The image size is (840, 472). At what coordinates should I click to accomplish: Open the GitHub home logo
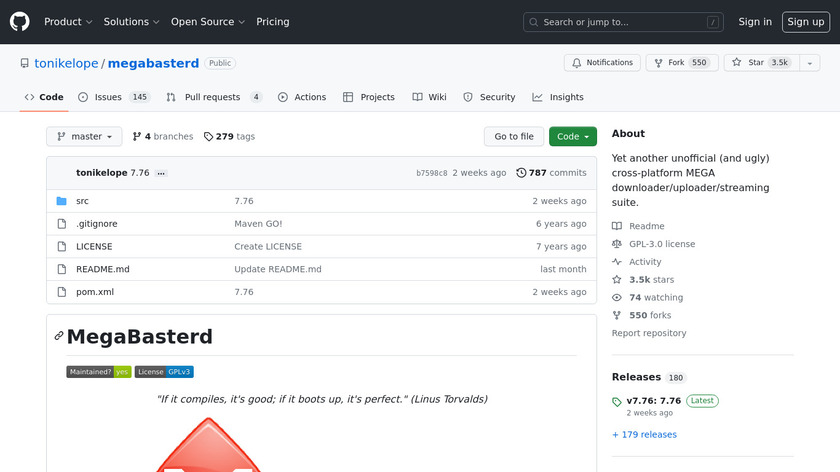(x=20, y=22)
